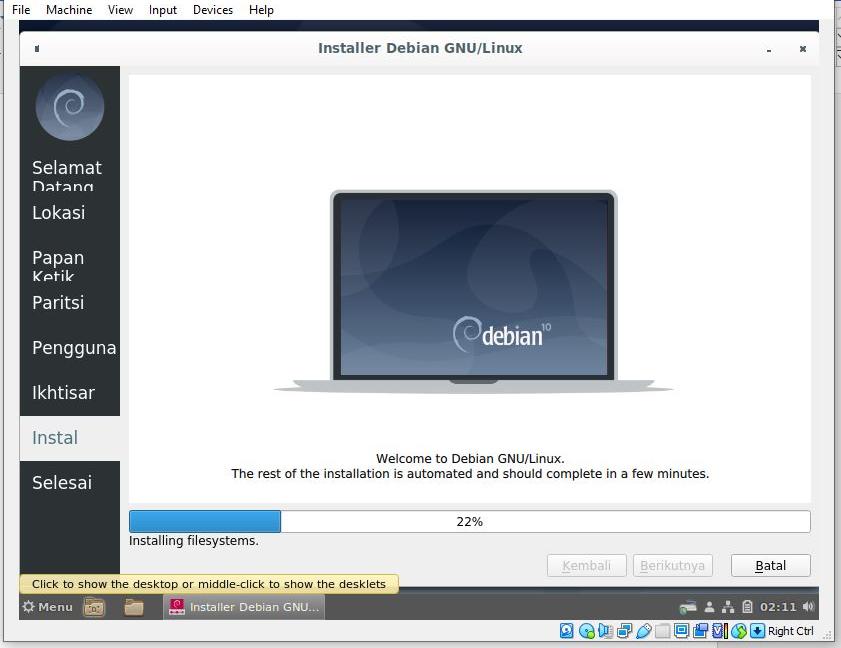The width and height of the screenshot is (841, 648).
Task: Click the Debian swirl logo in sidebar
Action: pos(70,107)
